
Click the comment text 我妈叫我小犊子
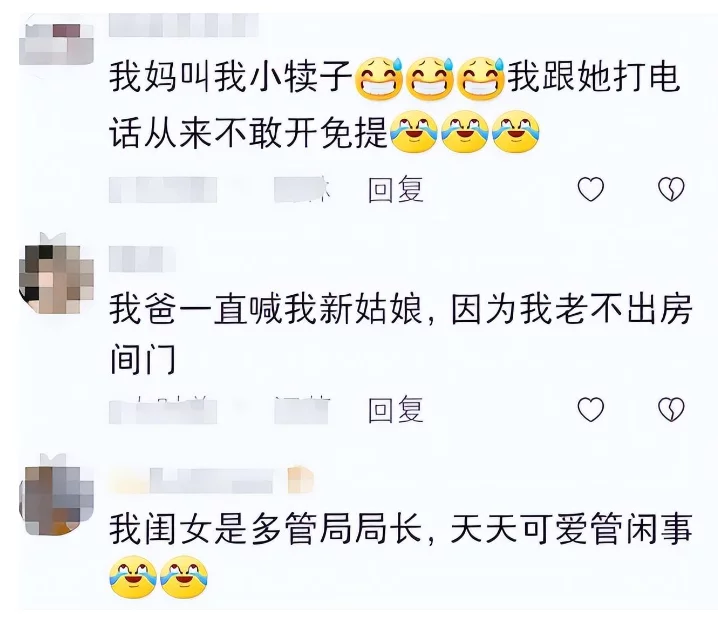click(231, 77)
